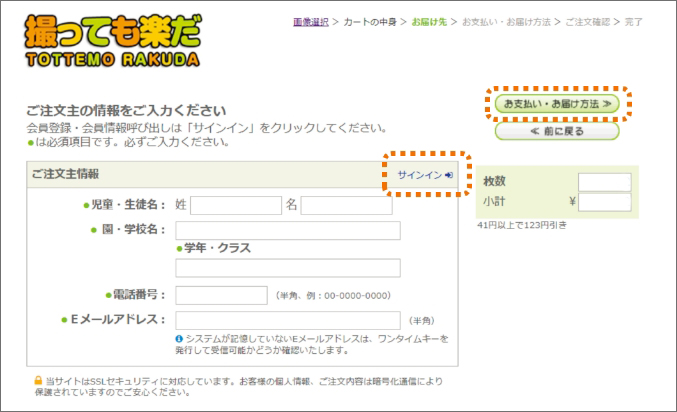Click the sign-in arrow icon beside サインイン
677x412 pixels.
tap(449, 175)
